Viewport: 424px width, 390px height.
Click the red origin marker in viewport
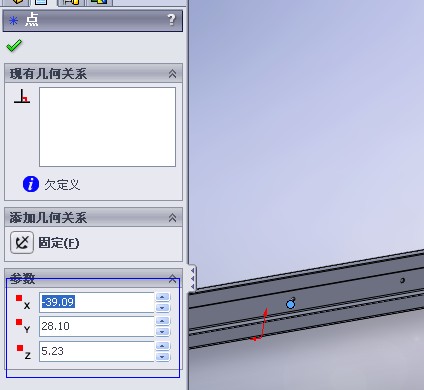click(x=260, y=325)
